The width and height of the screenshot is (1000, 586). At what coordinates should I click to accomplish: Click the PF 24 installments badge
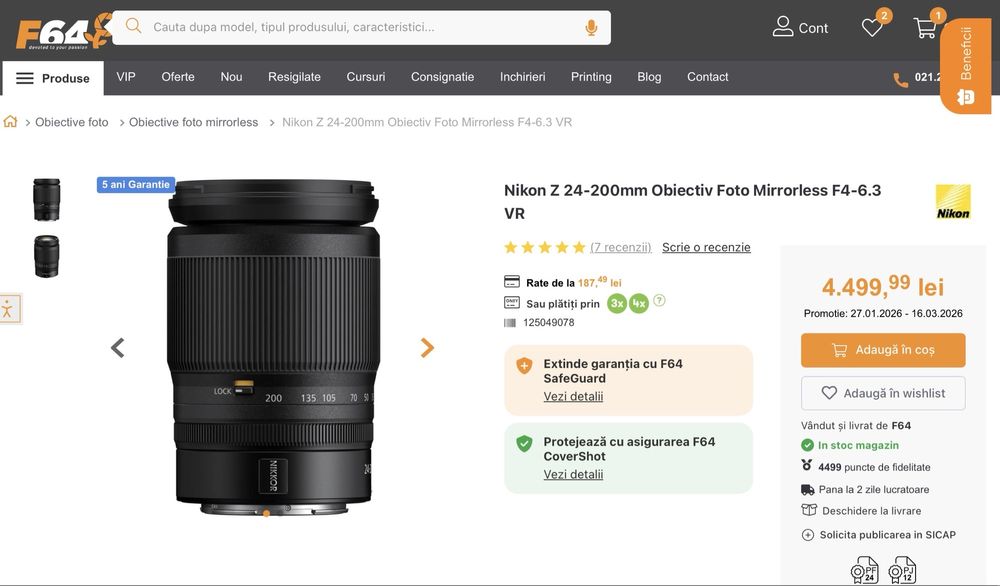[x=865, y=571]
